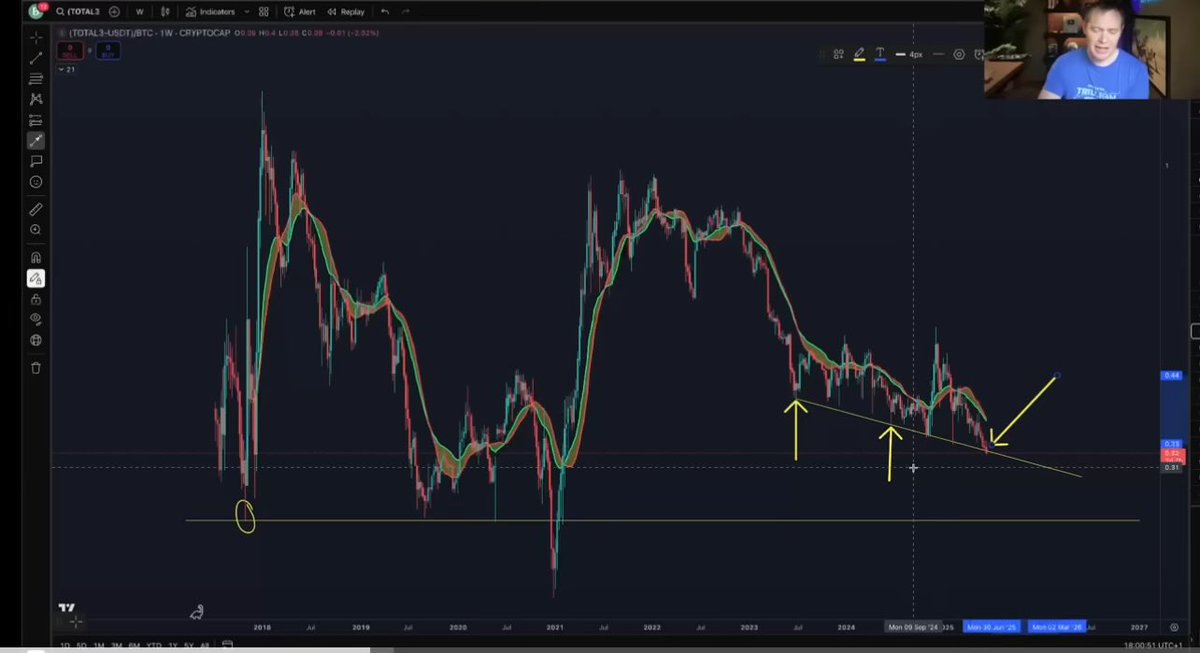Screen dimensions: 1200x653
Task: Select the text annotation callout tool
Action: point(36,161)
